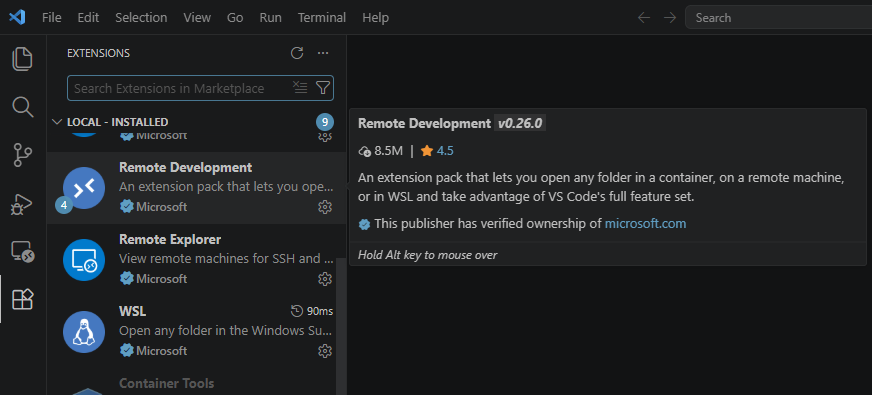Screen dimensions: 872x395
Task: Collapse the Local - Installed section
Action: [x=57, y=122]
